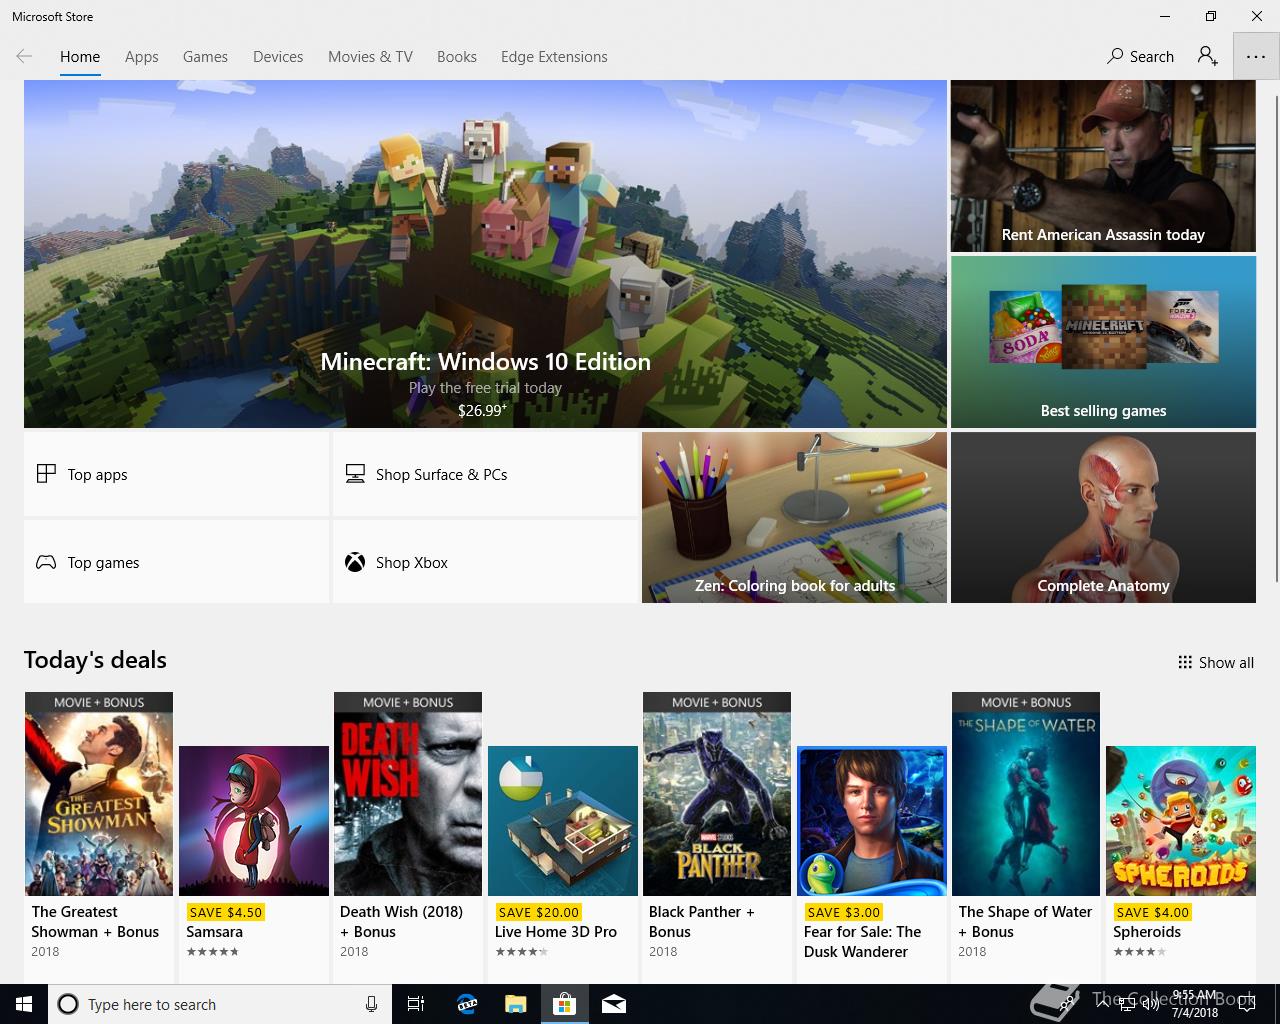Viewport: 1280px width, 1024px height.
Task: Click the Top games controller icon
Action: 46,562
